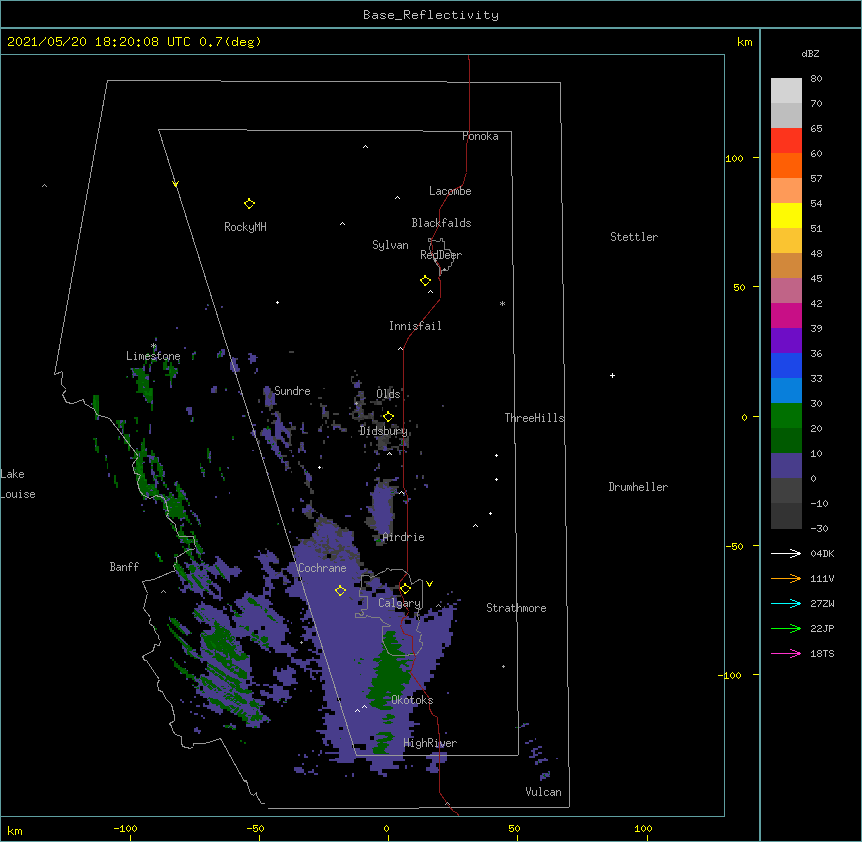Viewport: 862px width, 842px height.
Task: Click the Olds label
Action: (x=388, y=394)
